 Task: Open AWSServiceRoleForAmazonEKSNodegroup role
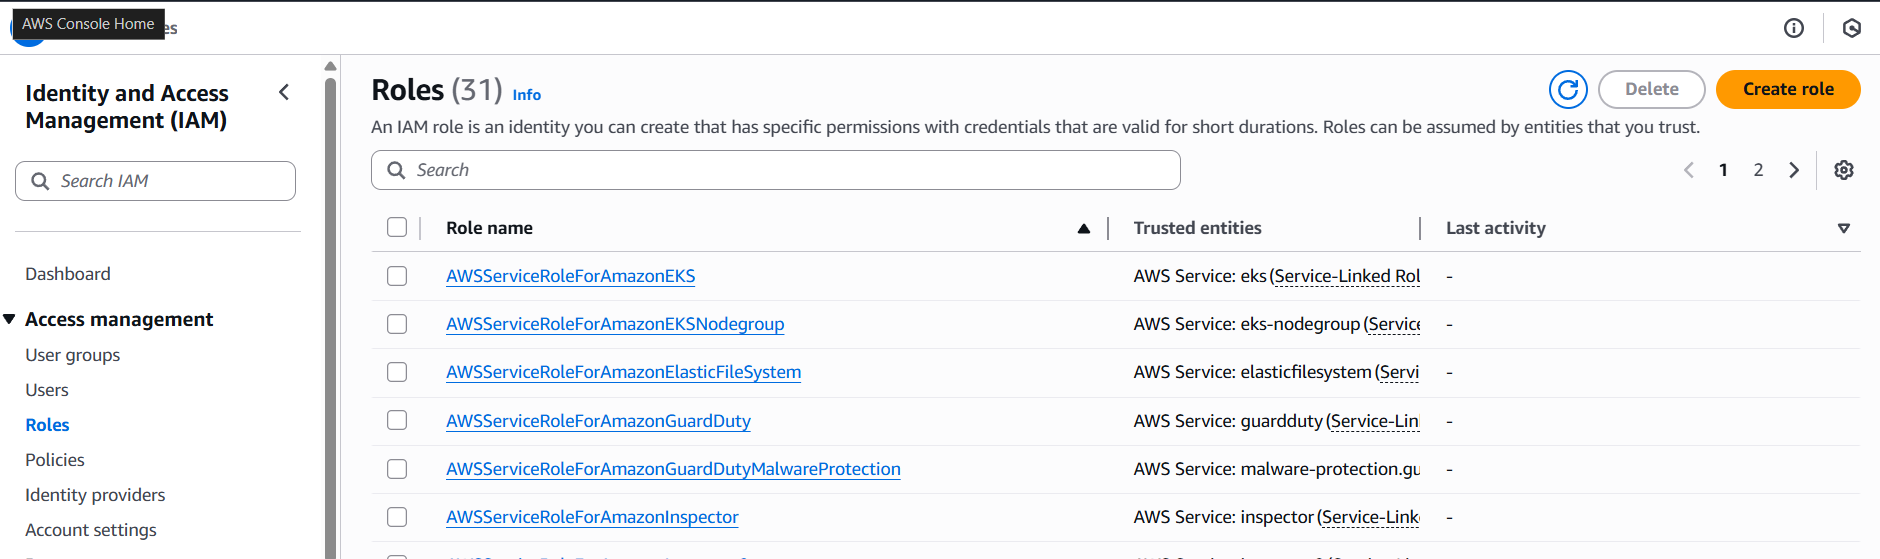[615, 324]
